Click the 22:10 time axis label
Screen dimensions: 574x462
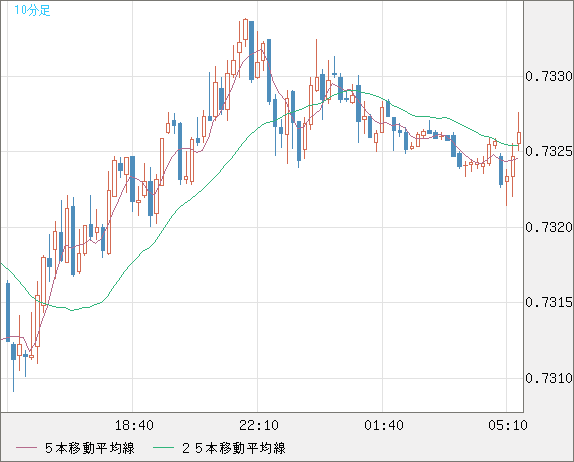tap(259, 425)
